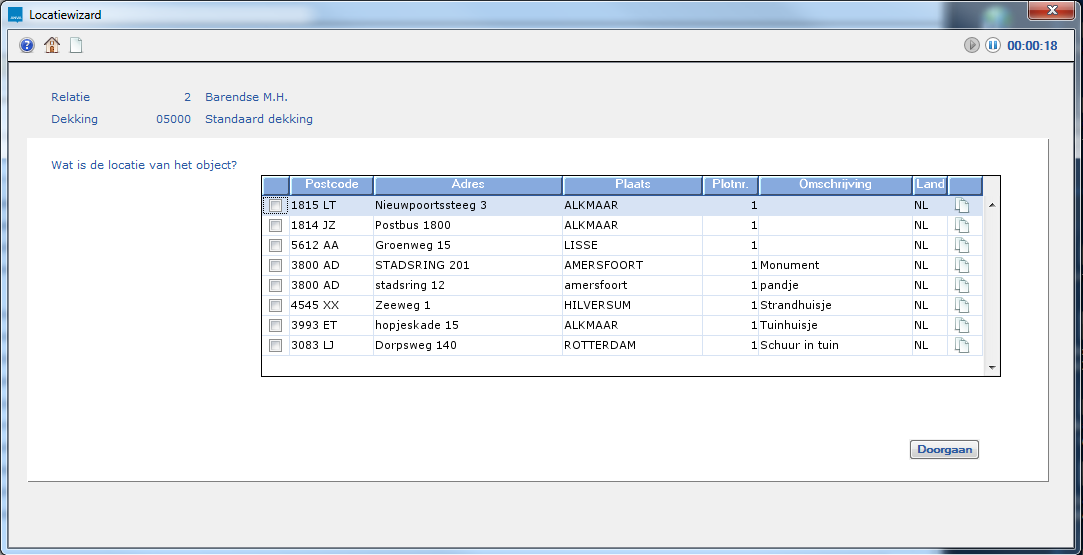1083x555 pixels.
Task: Open the home icon in toolbar
Action: 52,45
